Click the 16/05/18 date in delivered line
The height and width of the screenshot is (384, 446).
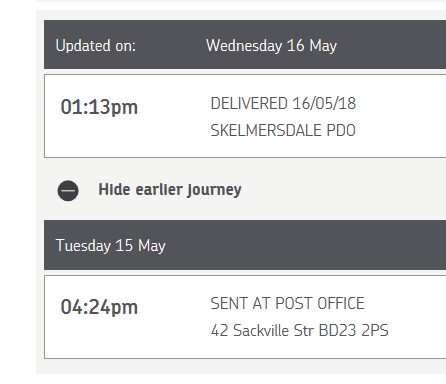324,103
